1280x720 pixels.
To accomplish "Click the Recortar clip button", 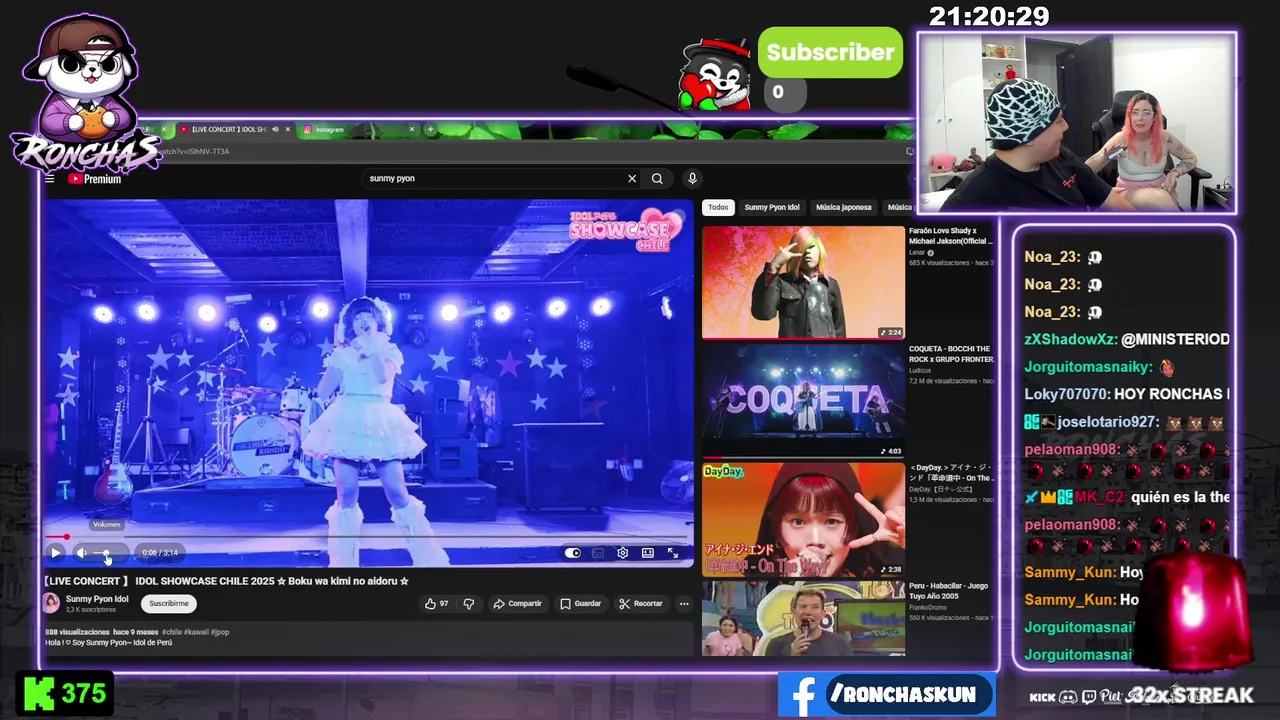I will pyautogui.click(x=641, y=603).
